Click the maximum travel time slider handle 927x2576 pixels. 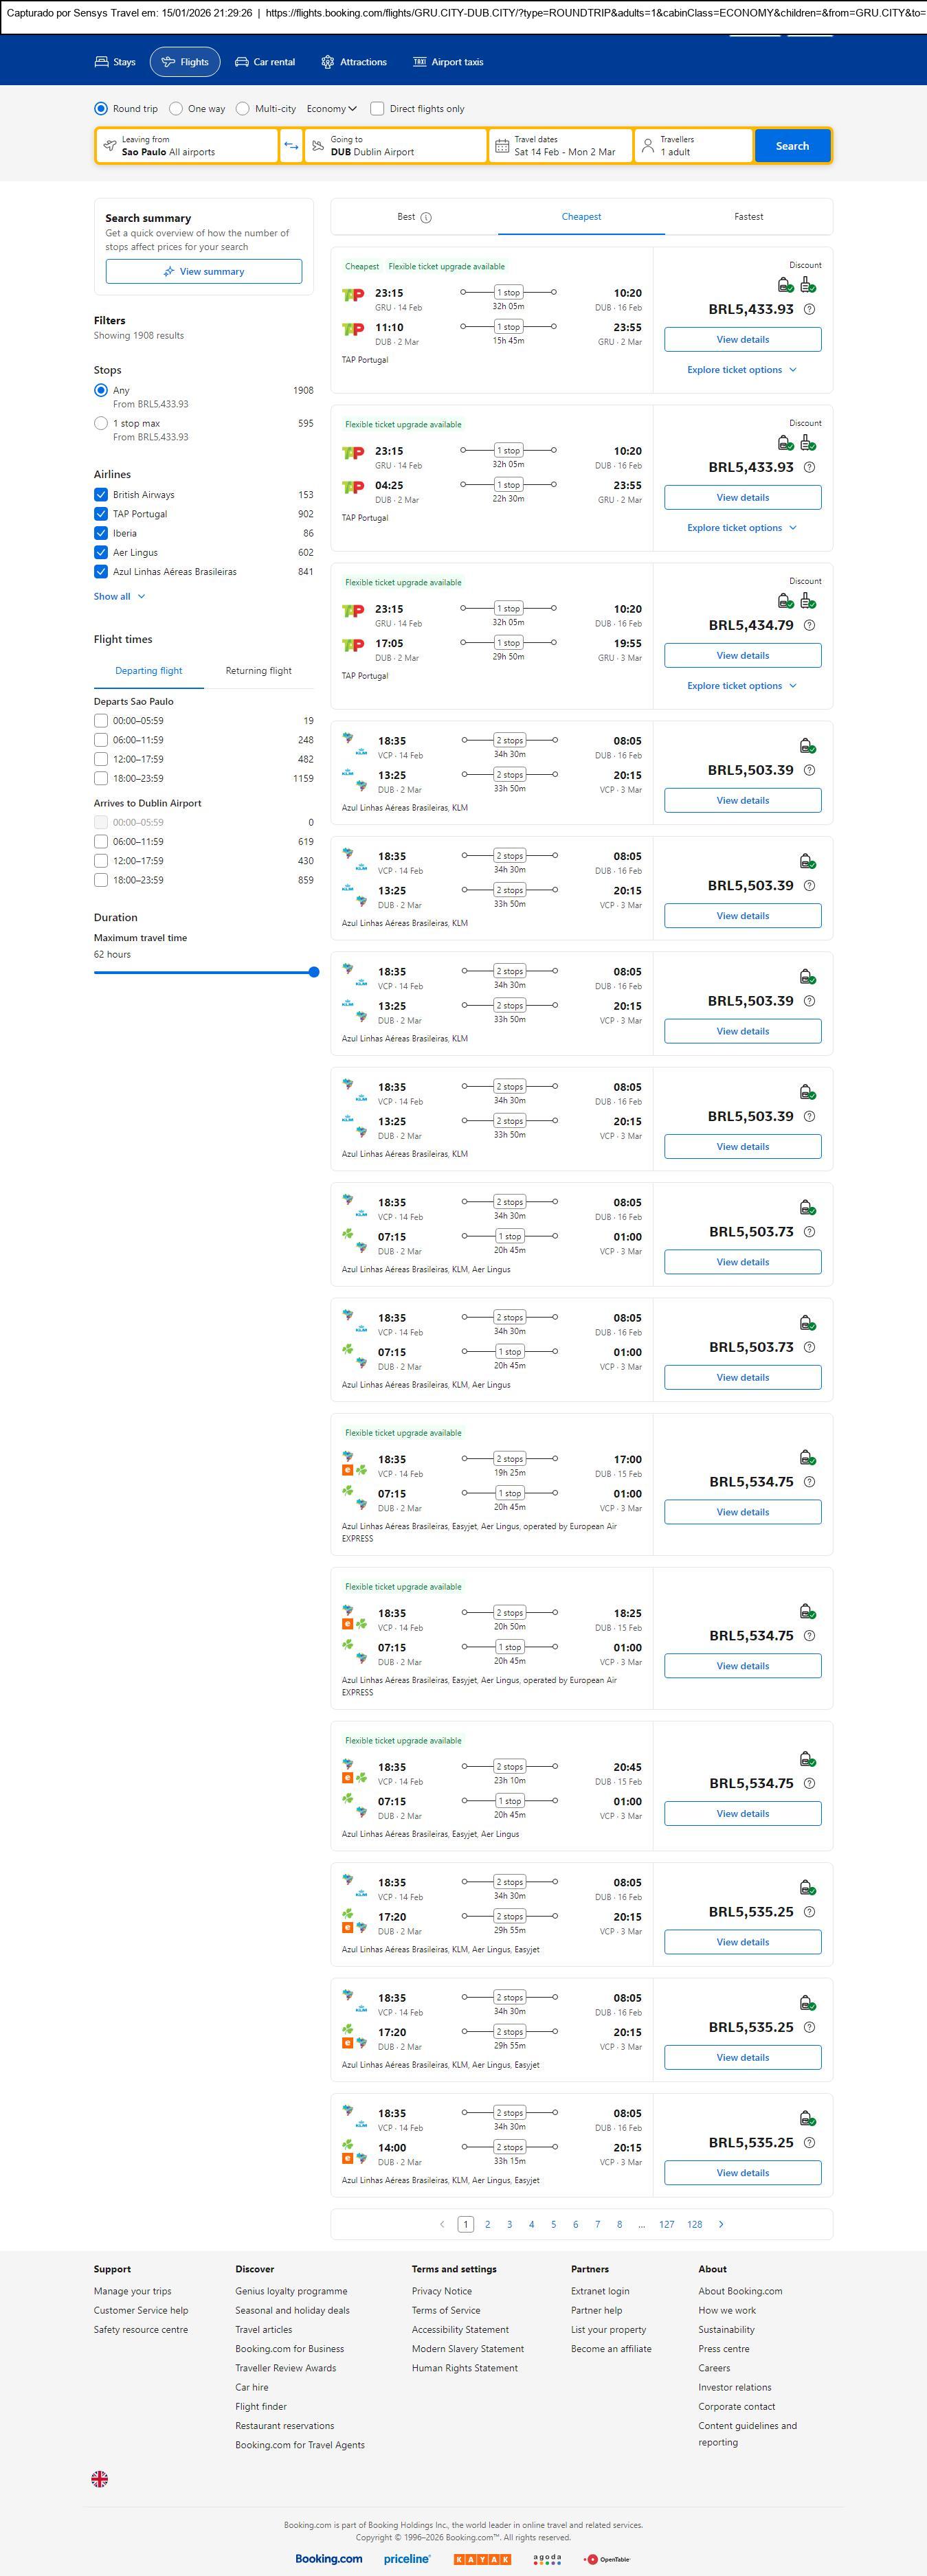pos(314,972)
